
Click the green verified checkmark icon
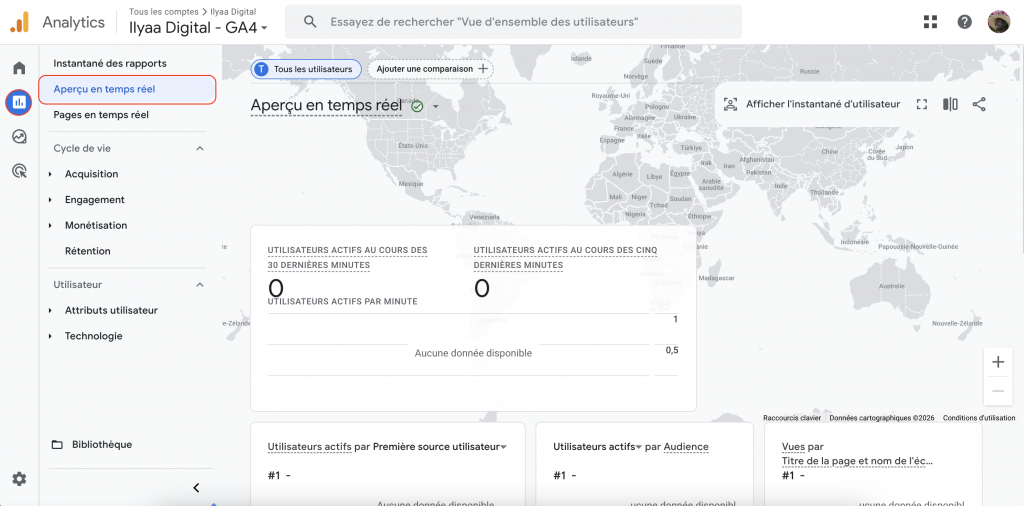(x=417, y=106)
